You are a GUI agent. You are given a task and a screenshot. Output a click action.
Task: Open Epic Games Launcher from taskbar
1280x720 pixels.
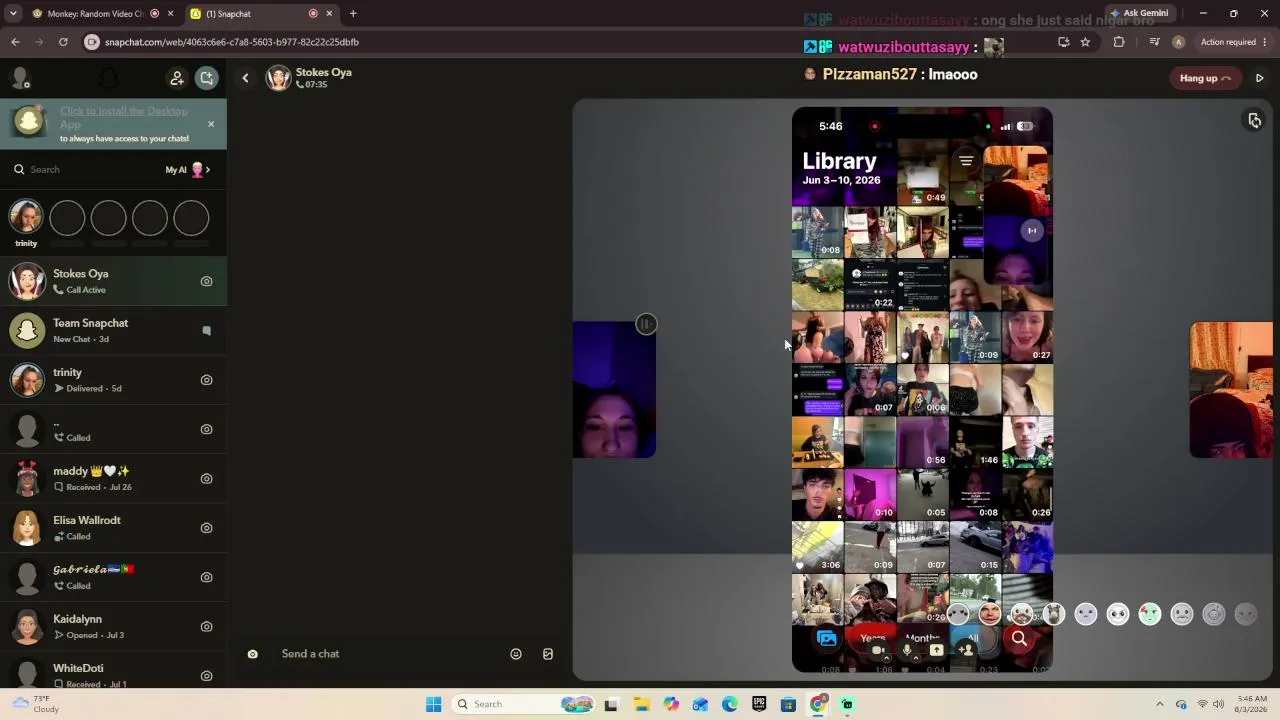click(x=759, y=704)
